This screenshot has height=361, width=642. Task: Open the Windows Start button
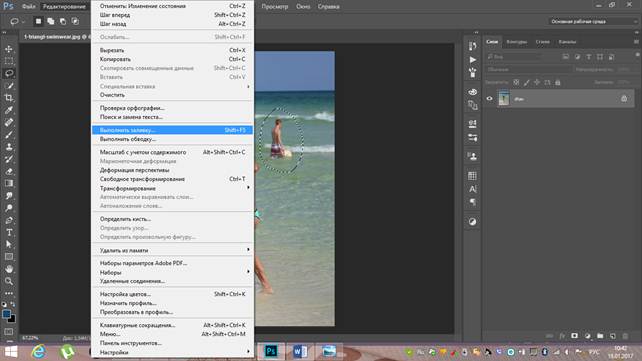pos(11,352)
